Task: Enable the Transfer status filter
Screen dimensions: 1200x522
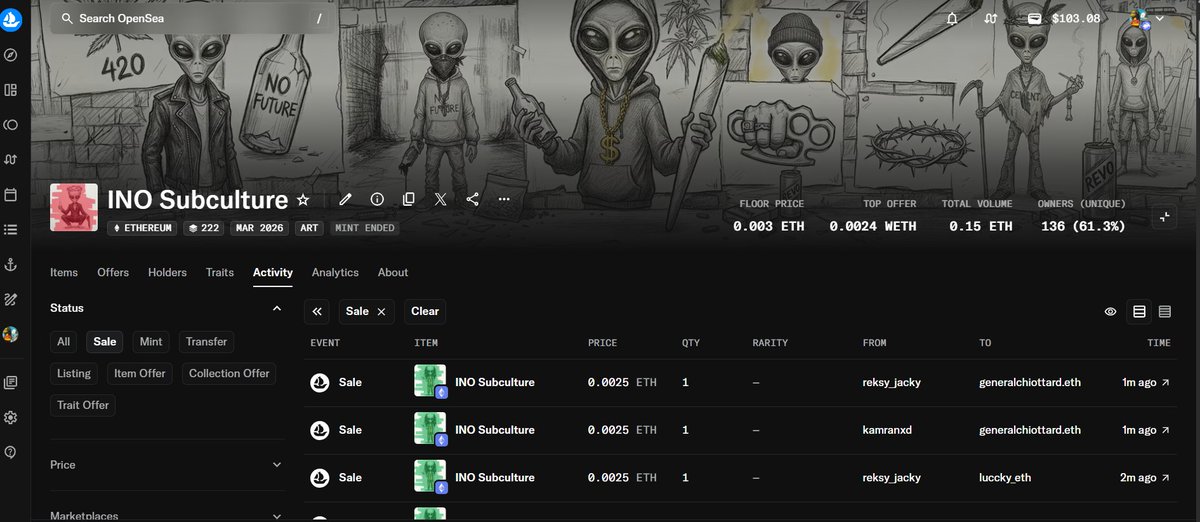Action: click(206, 342)
